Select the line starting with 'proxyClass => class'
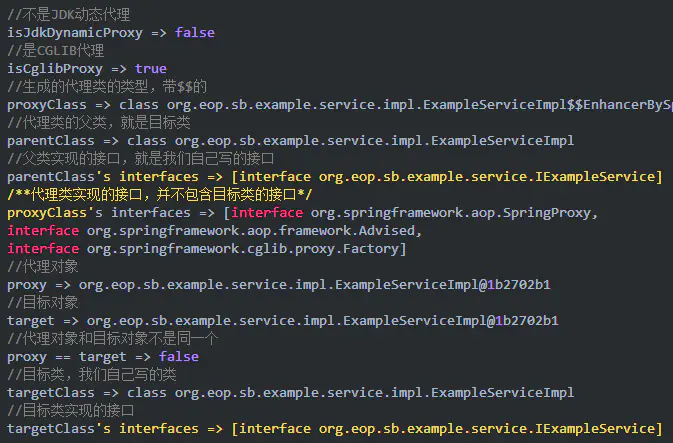The width and height of the screenshot is (673, 443). coord(340,105)
